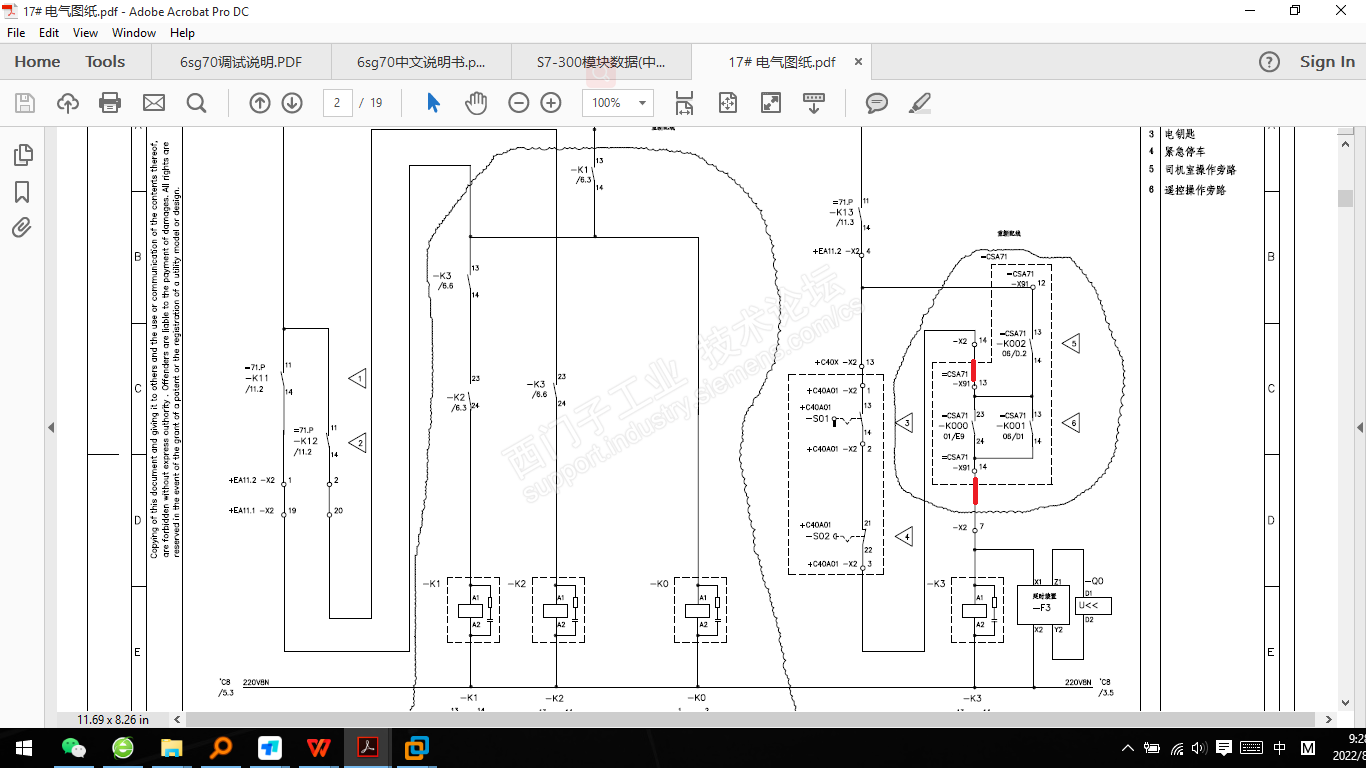This screenshot has width=1366, height=768.
Task: Select the Highlight text tool
Action: click(920, 103)
